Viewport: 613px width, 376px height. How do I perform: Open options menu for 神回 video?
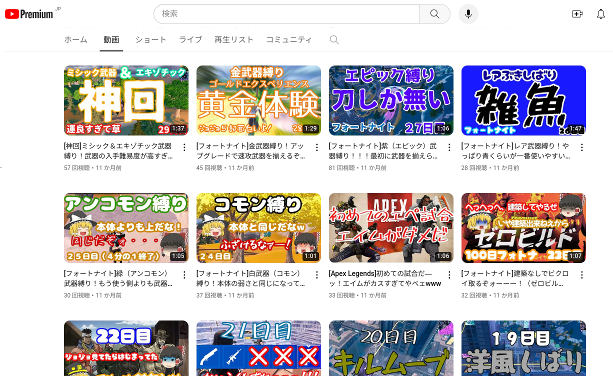184,147
